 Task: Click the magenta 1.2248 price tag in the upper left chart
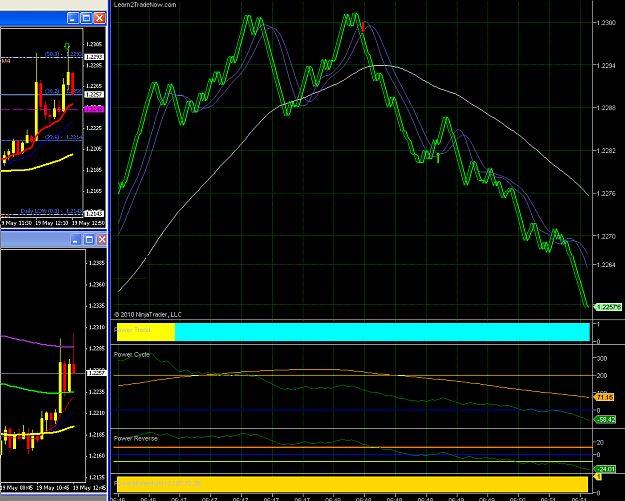click(x=94, y=109)
